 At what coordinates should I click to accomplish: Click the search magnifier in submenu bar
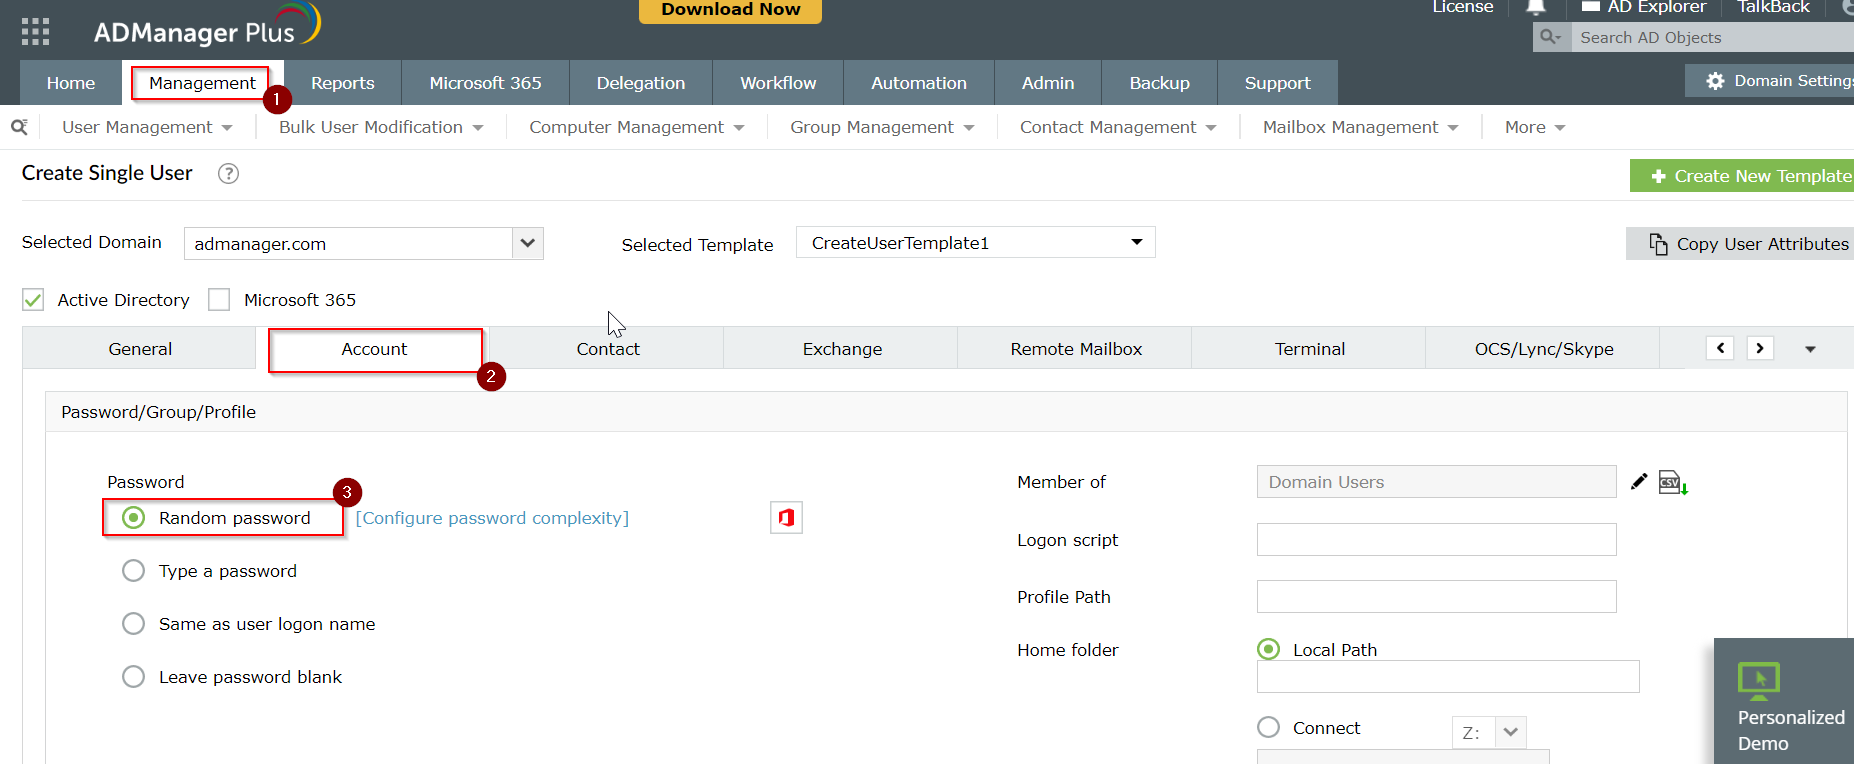19,127
